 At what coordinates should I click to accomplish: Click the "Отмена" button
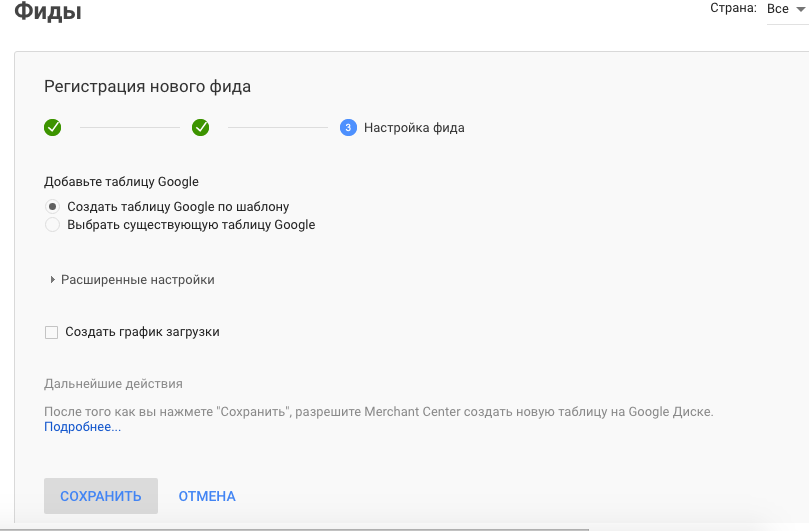pos(207,496)
